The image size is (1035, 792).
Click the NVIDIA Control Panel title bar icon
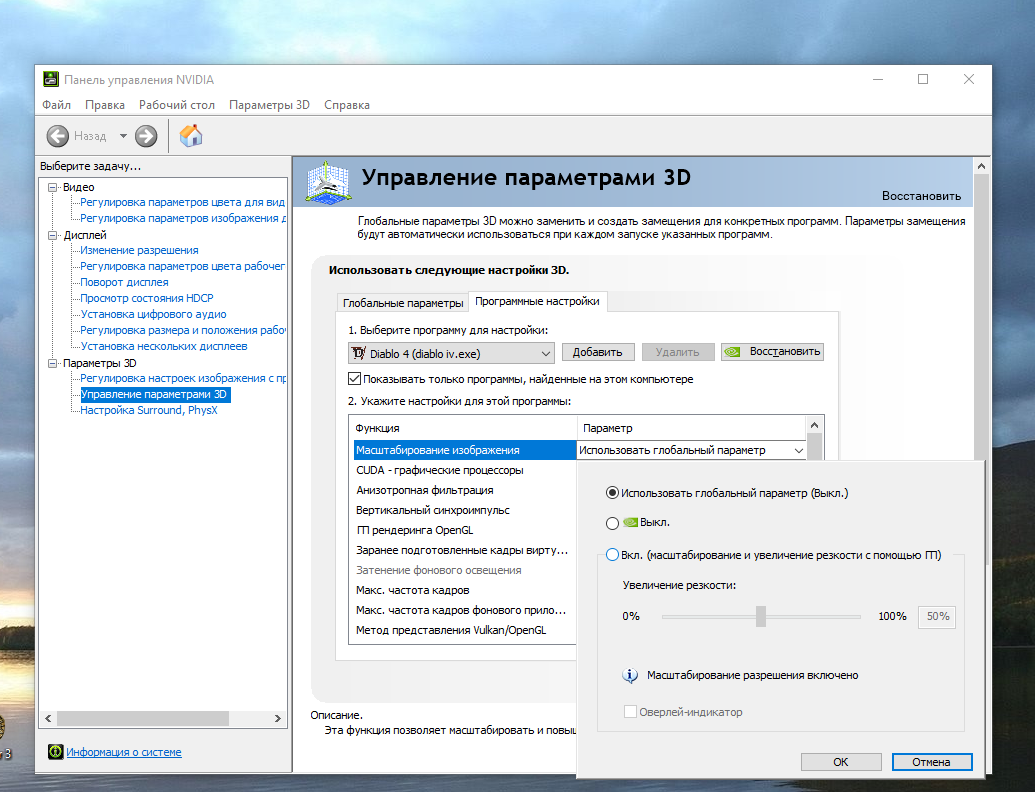pyautogui.click(x=51, y=79)
